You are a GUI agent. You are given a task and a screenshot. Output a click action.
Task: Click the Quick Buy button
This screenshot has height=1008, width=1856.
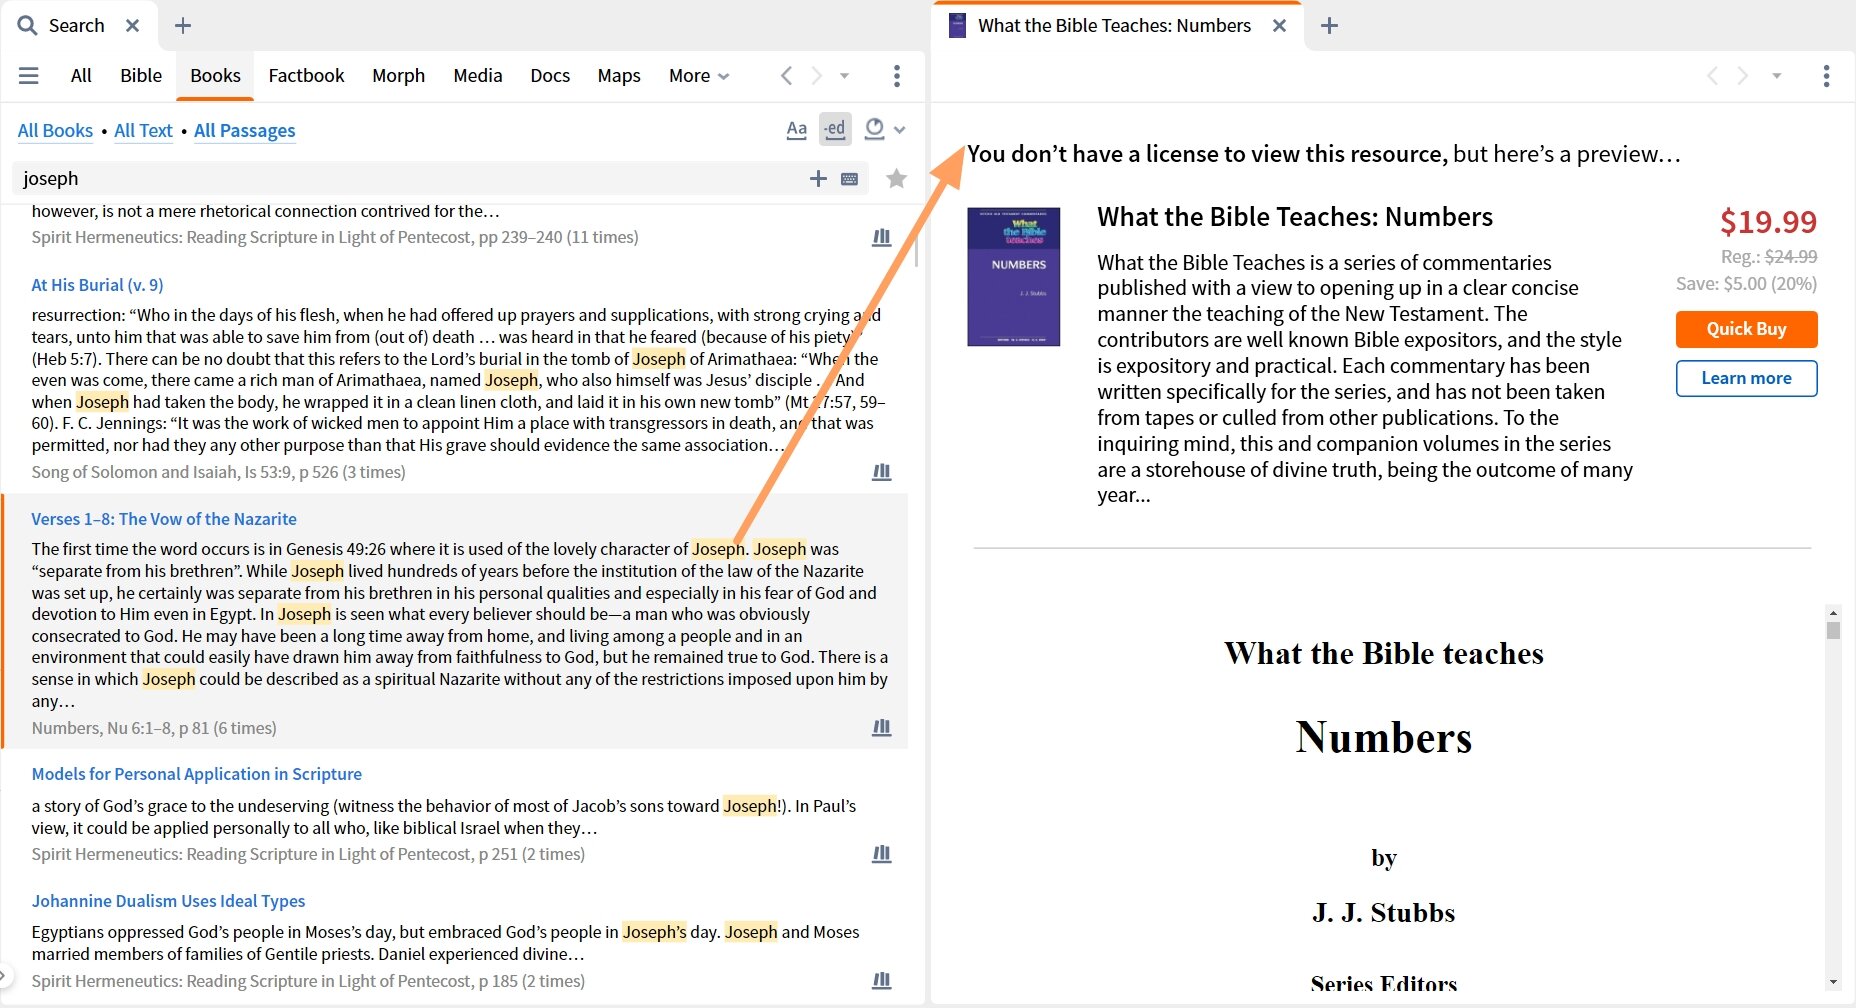(1746, 329)
